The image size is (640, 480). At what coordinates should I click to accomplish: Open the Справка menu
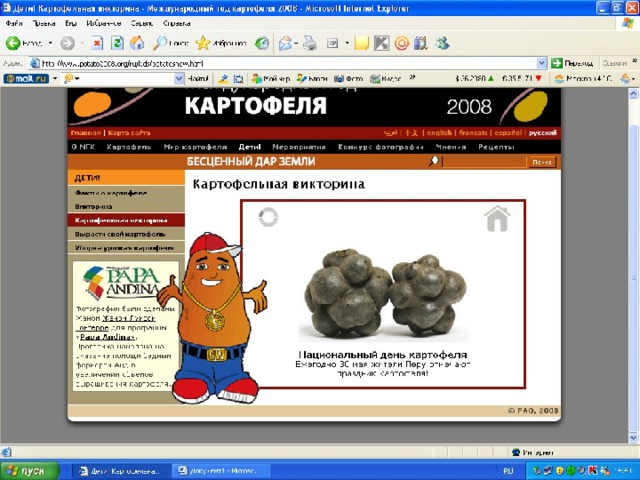[x=176, y=23]
